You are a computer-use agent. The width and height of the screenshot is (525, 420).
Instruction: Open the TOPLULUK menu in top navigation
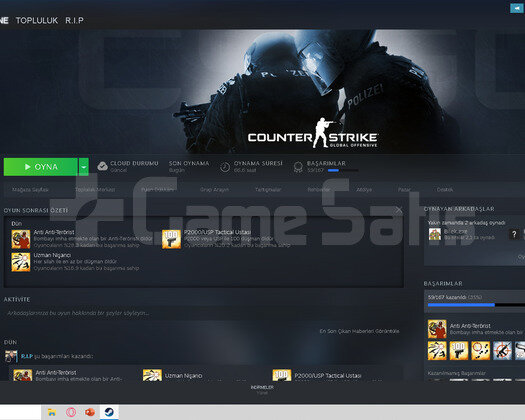(x=37, y=20)
